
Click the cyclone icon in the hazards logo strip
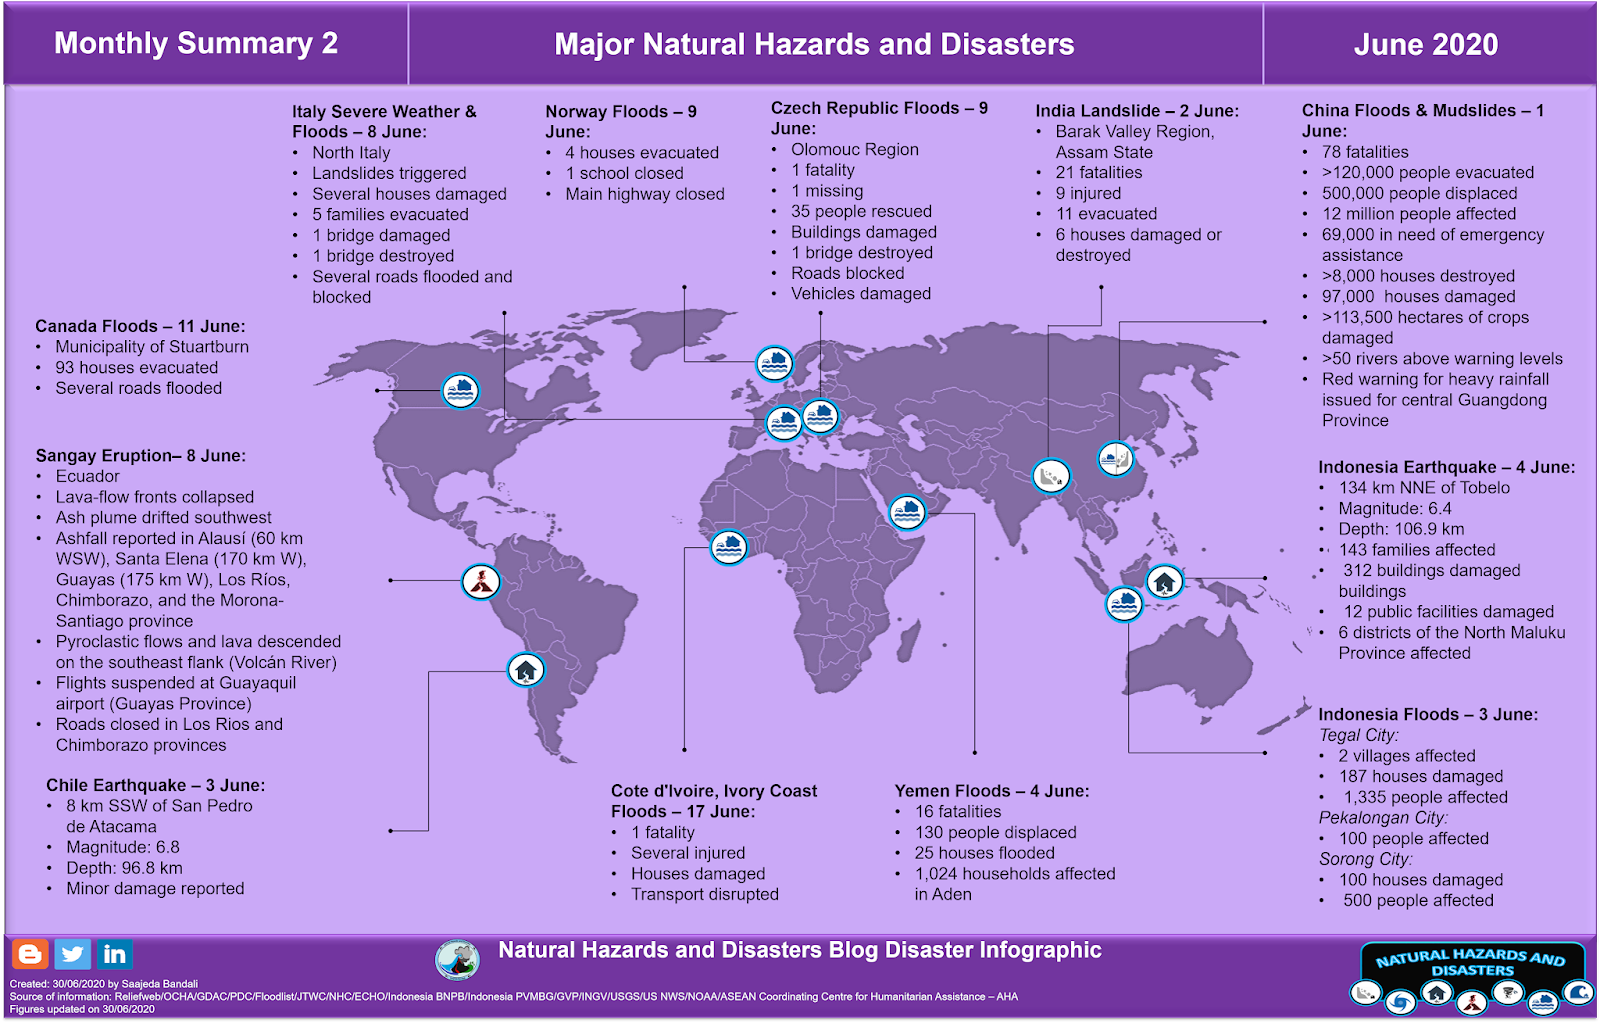[1400, 1001]
